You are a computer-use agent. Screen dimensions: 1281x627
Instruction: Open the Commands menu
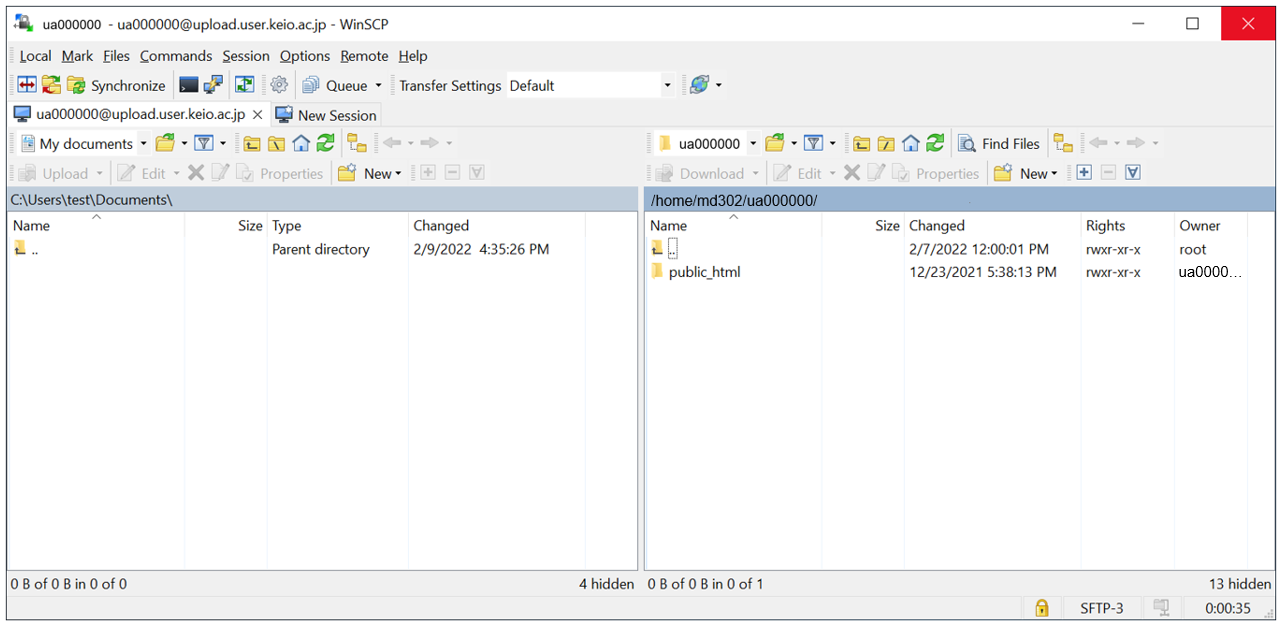(x=176, y=56)
